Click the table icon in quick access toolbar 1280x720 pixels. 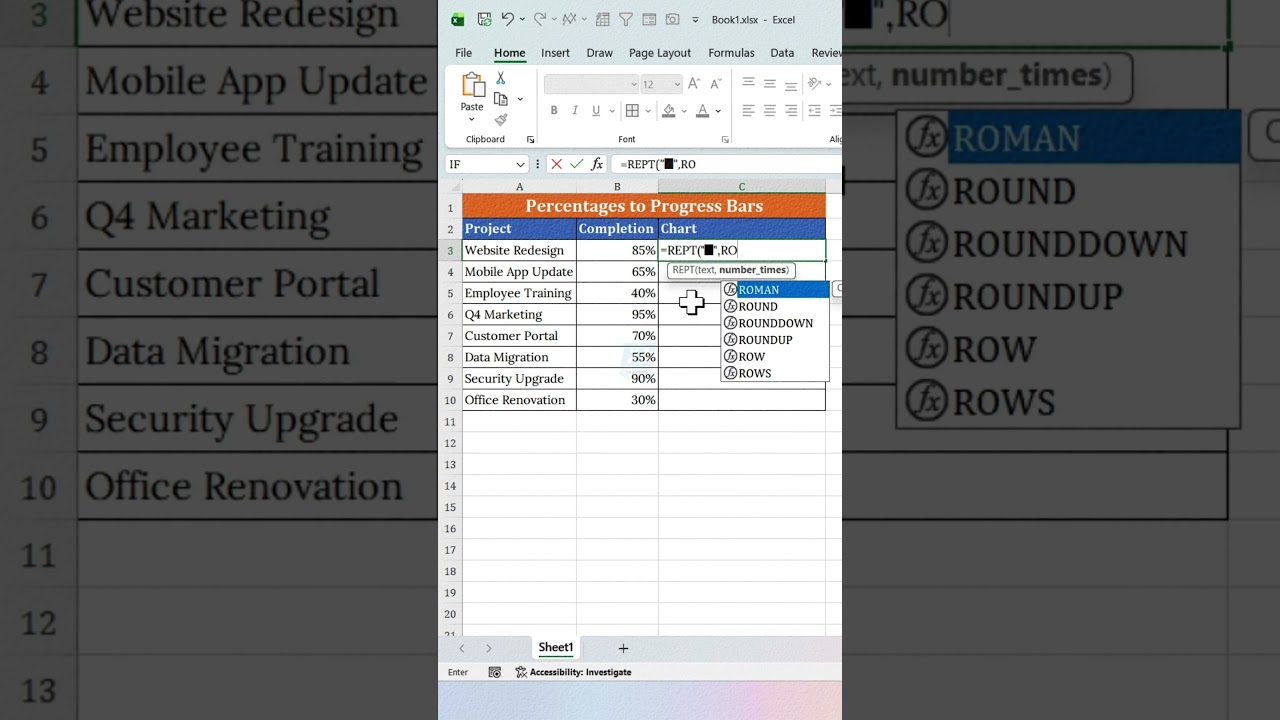click(602, 19)
